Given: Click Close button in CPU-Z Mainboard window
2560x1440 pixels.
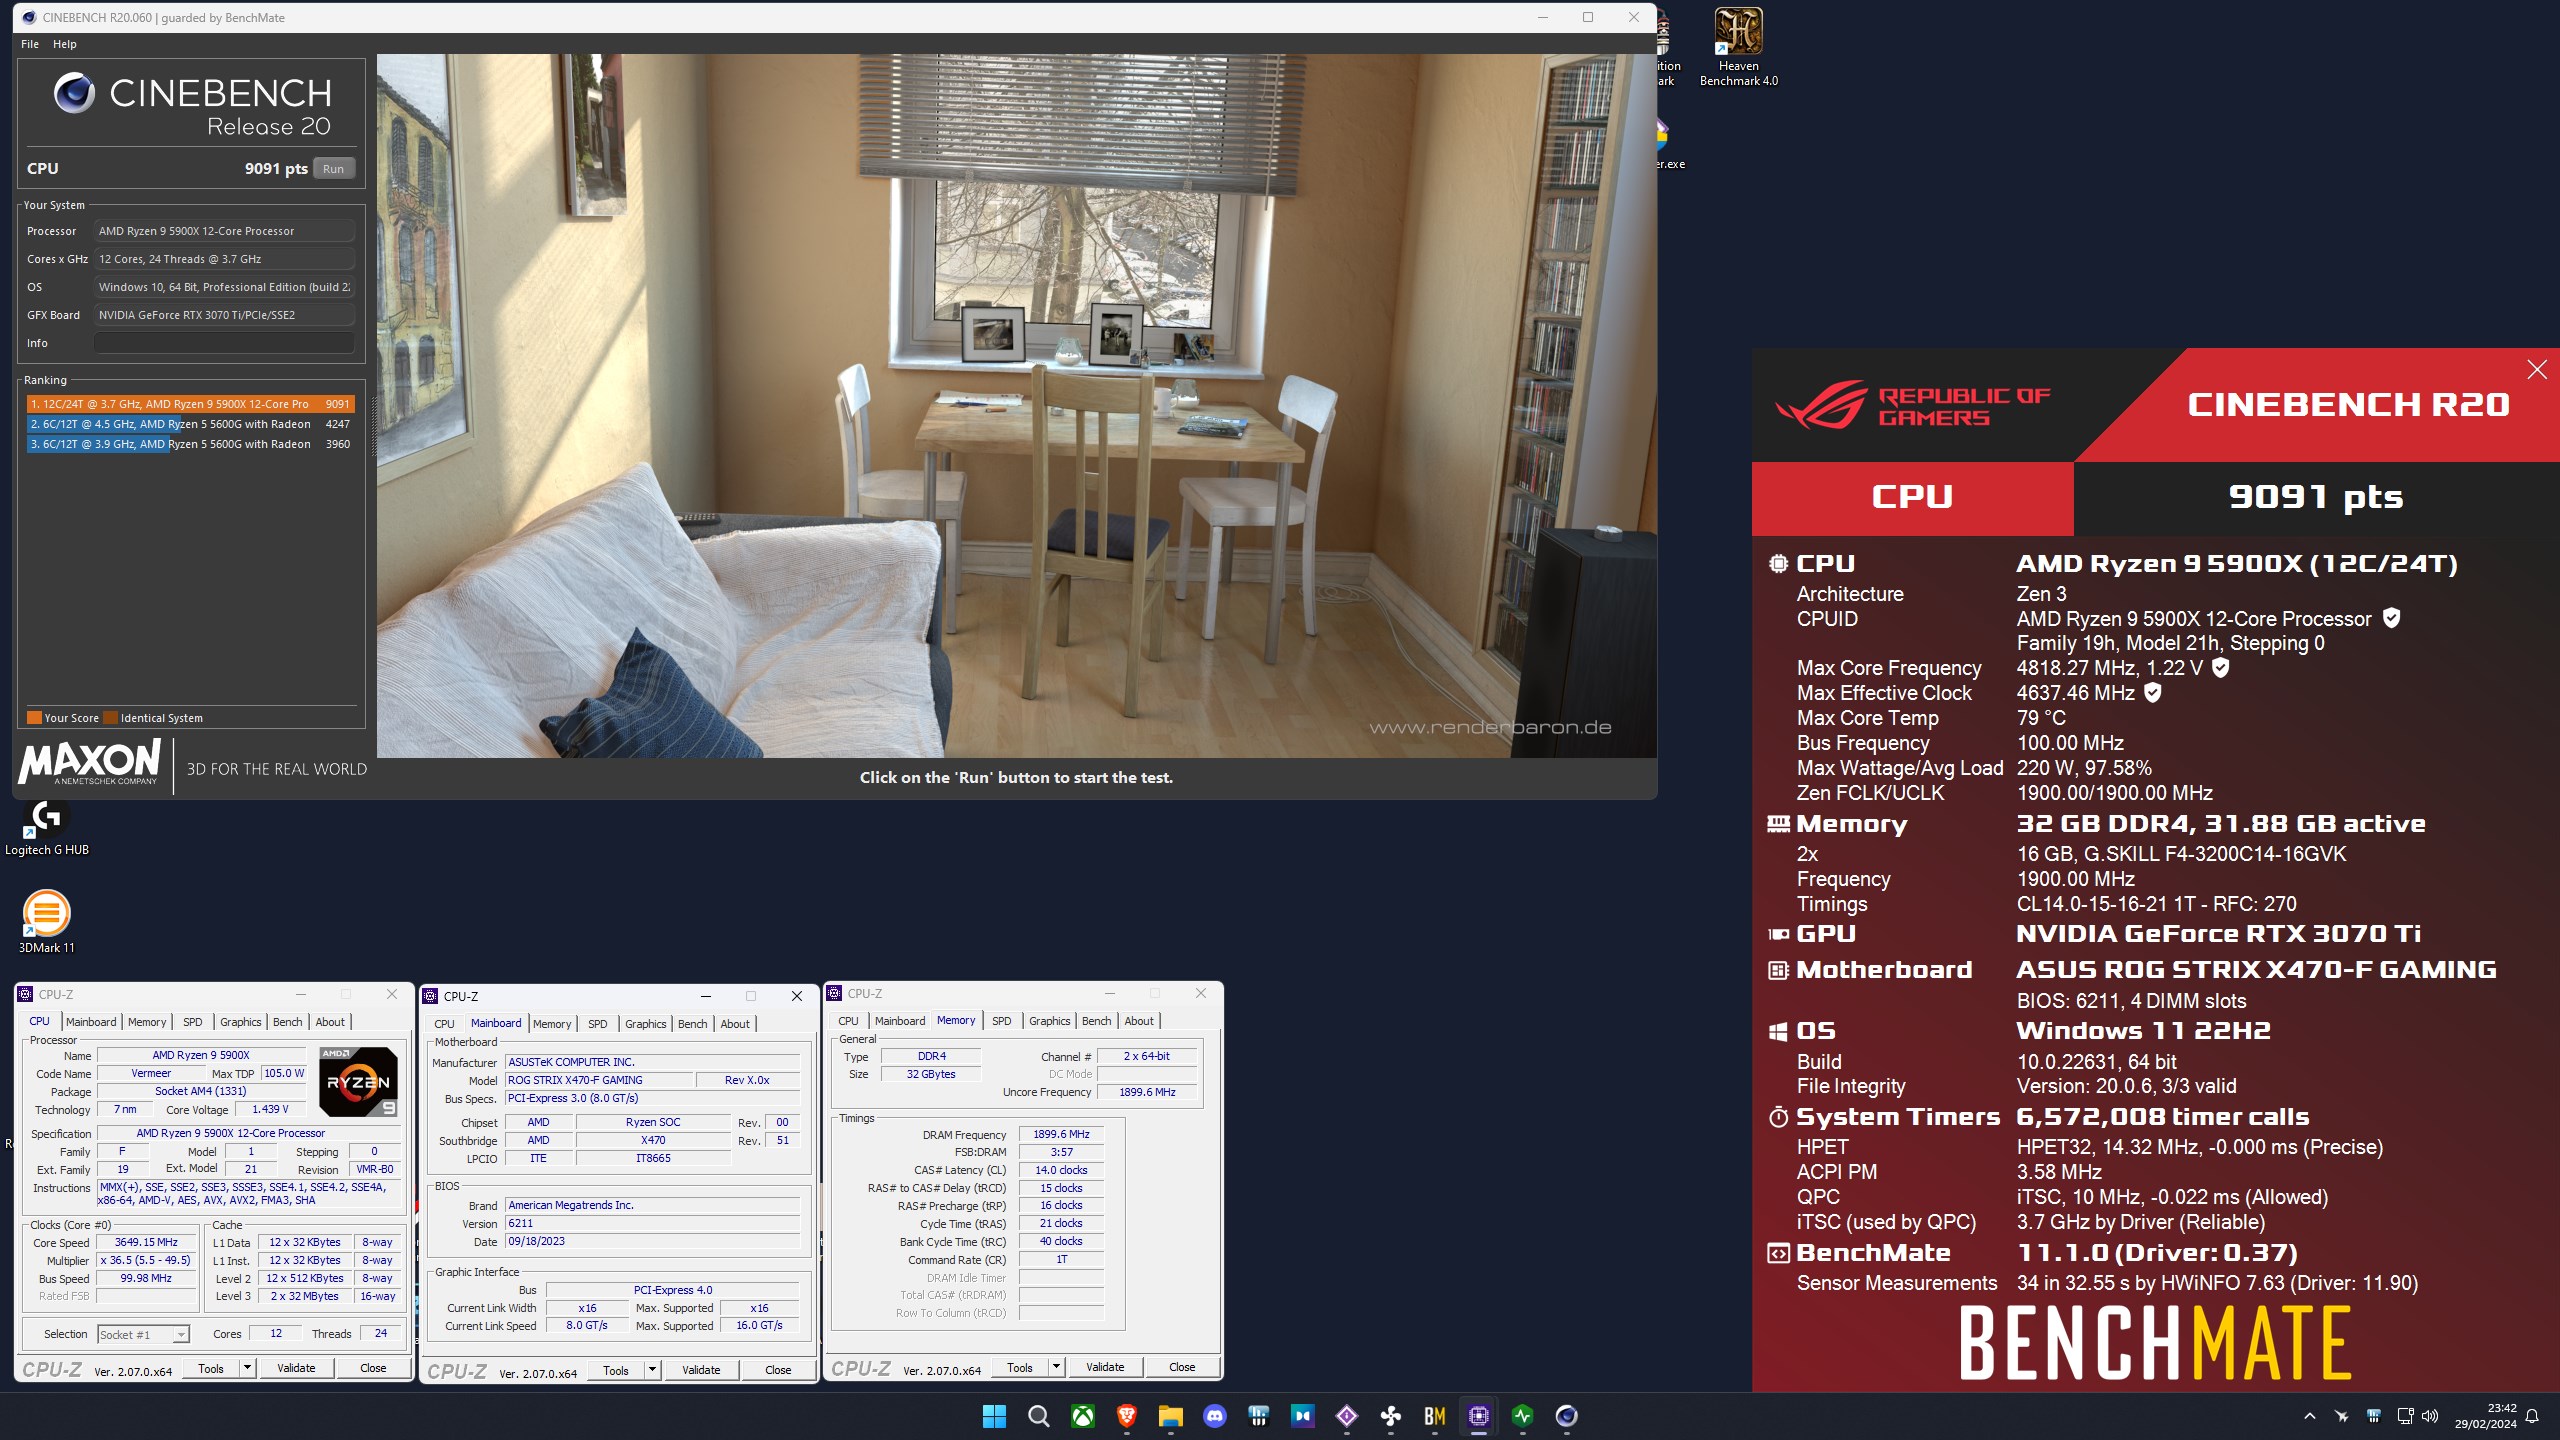Looking at the screenshot, I should 777,1370.
